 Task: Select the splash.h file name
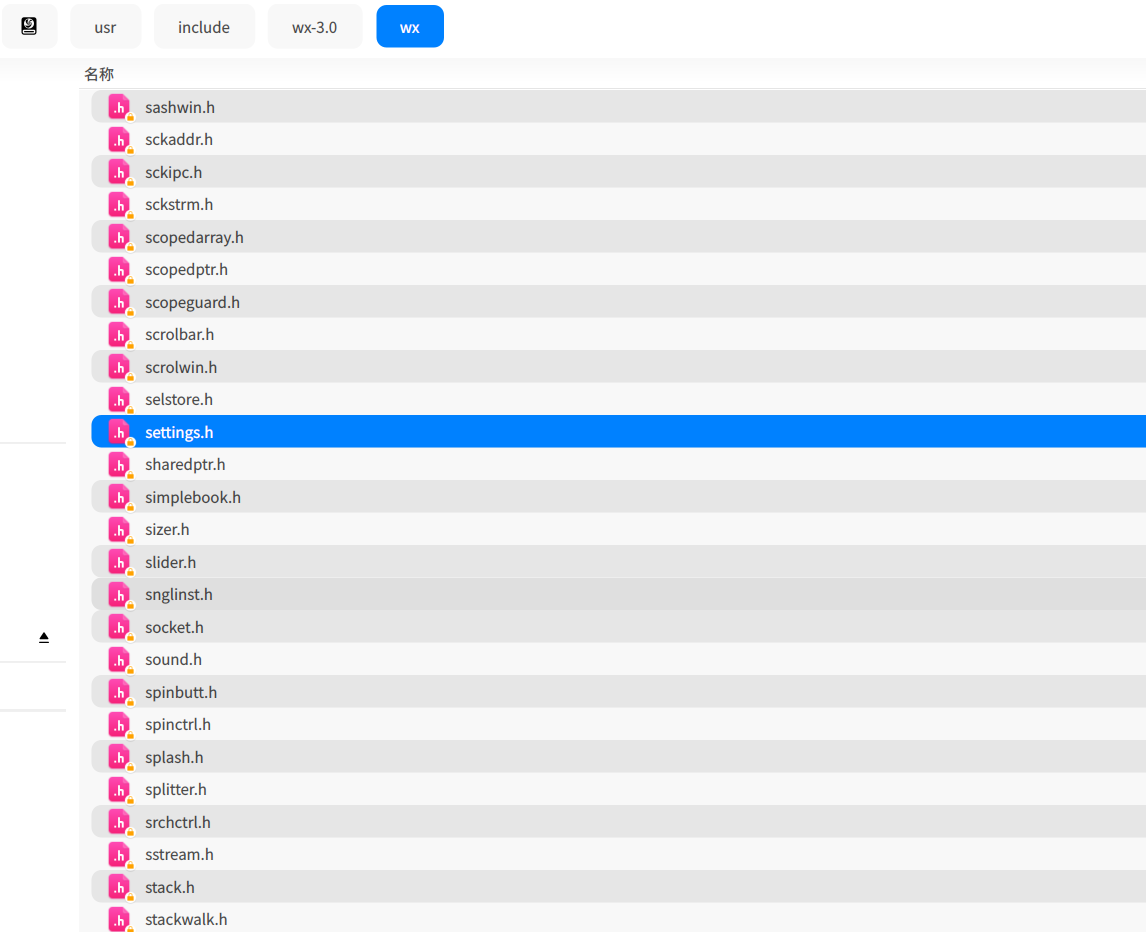[x=175, y=758]
